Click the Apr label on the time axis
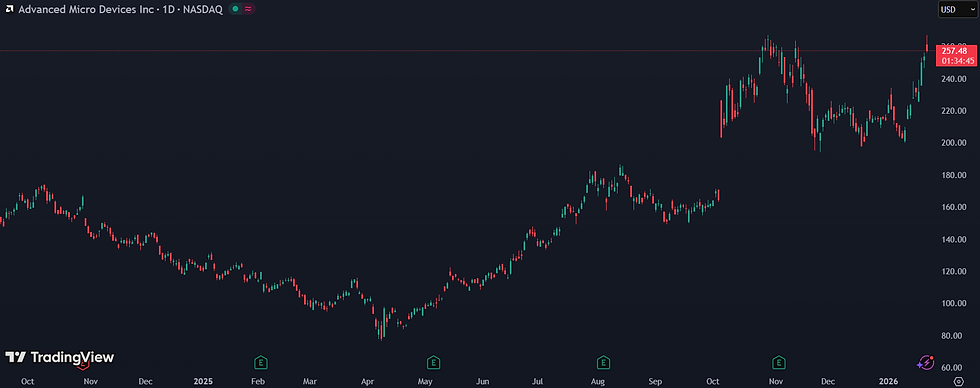Image resolution: width=980 pixels, height=388 pixels. click(368, 381)
